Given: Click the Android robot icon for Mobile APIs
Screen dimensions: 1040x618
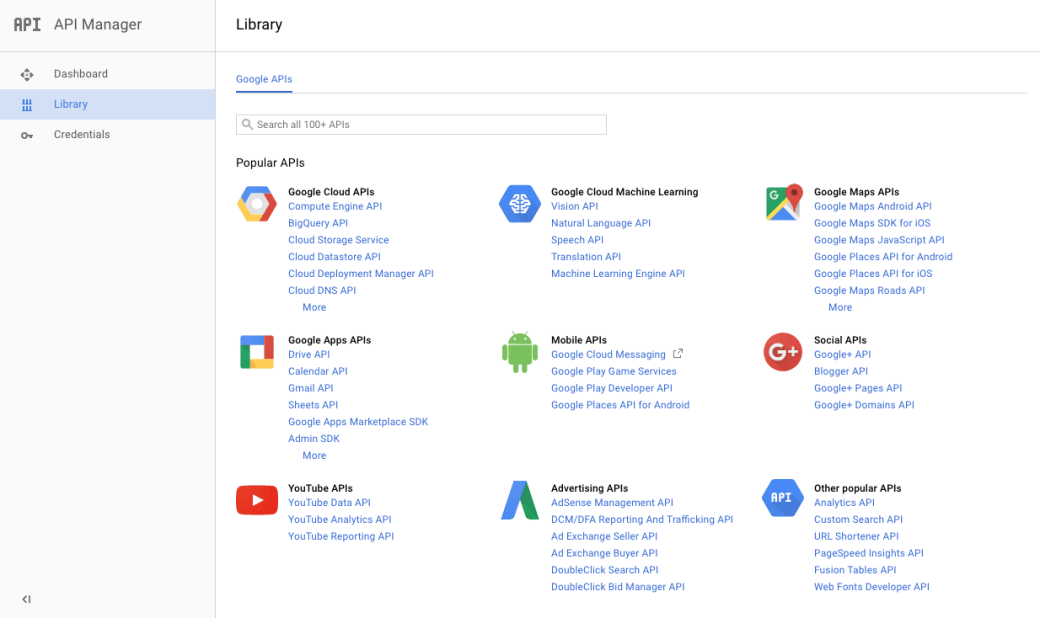Looking at the screenshot, I should 519,351.
